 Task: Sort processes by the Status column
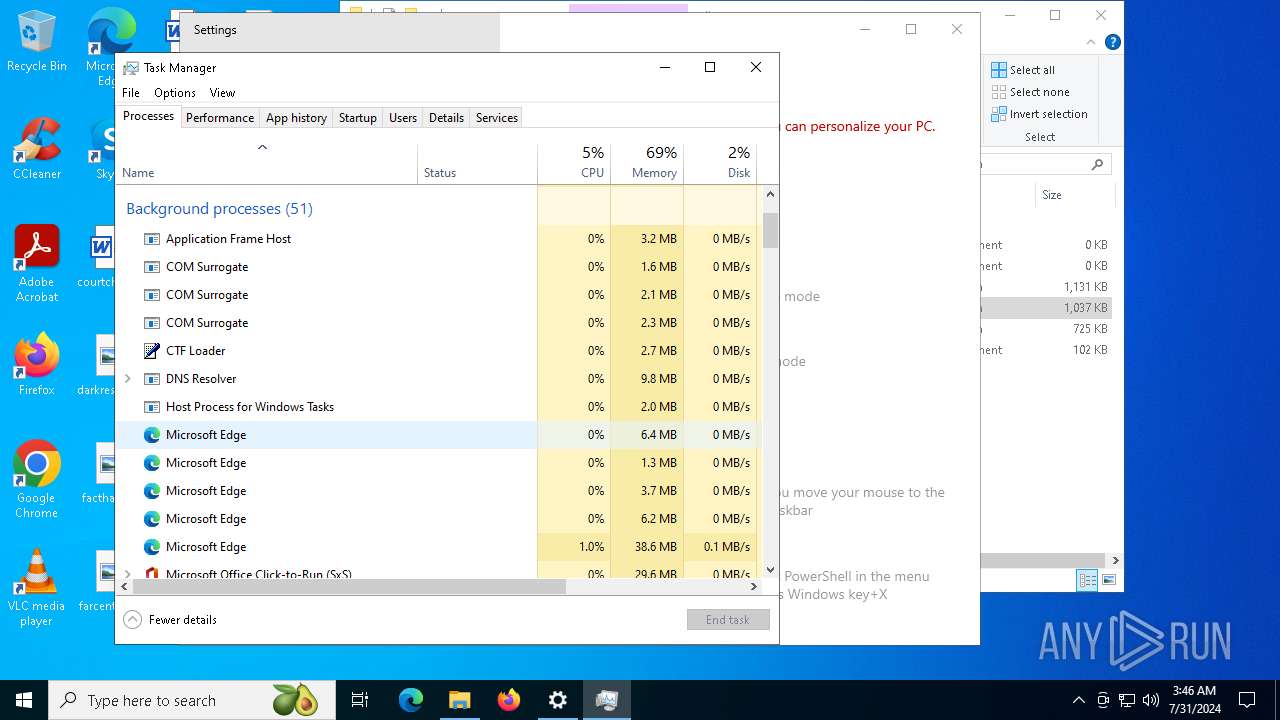[477, 164]
